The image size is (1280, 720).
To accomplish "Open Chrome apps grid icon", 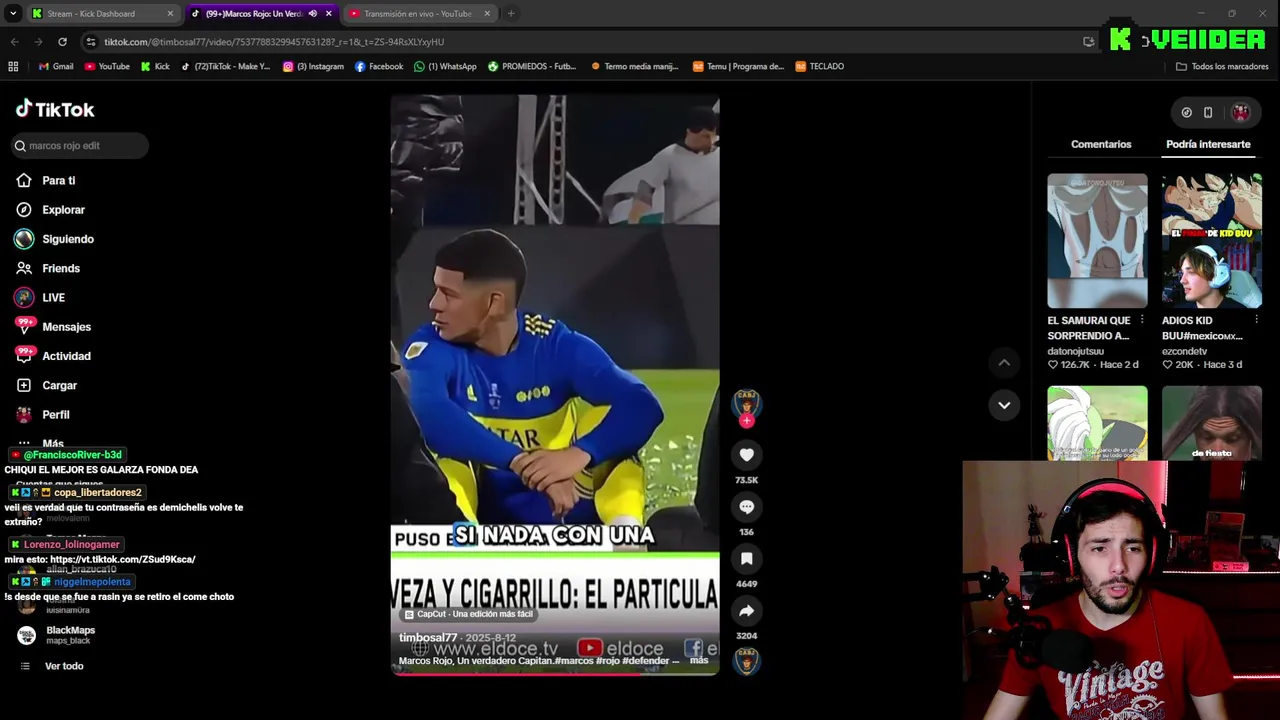I will [13, 66].
